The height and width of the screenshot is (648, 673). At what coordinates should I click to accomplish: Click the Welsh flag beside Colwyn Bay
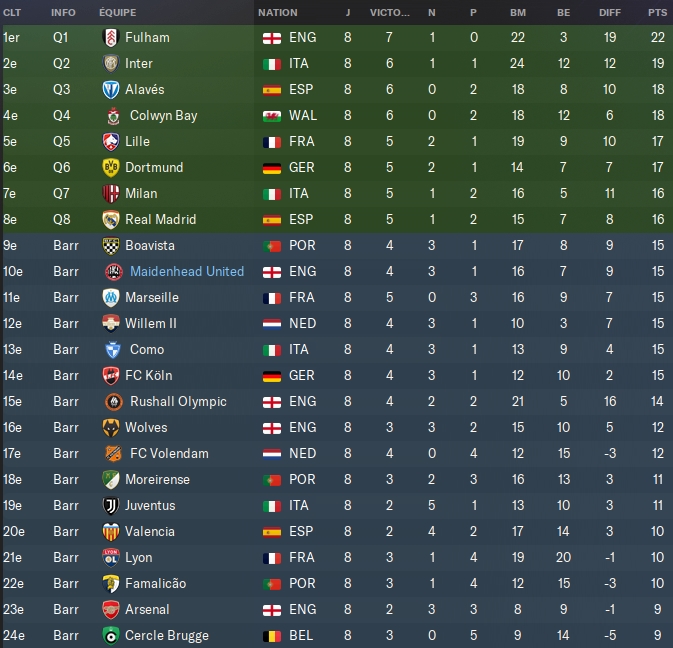(270, 115)
